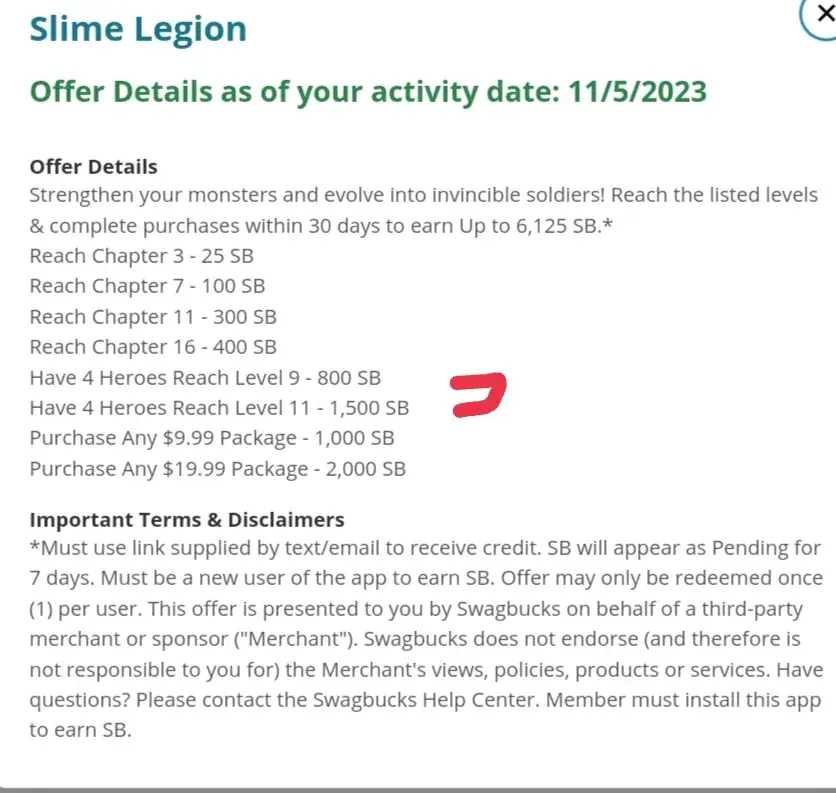
Task: Click Have 4 Heroes Reach Level 11 line
Action: pos(219,408)
